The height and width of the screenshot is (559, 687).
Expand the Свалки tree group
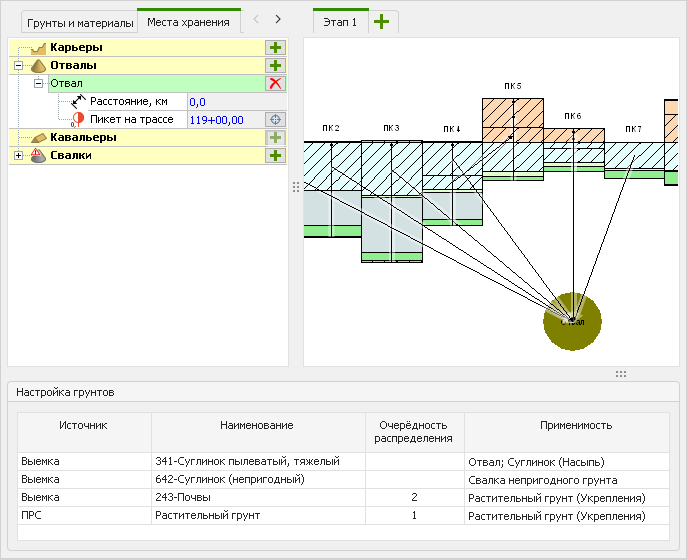(19, 155)
